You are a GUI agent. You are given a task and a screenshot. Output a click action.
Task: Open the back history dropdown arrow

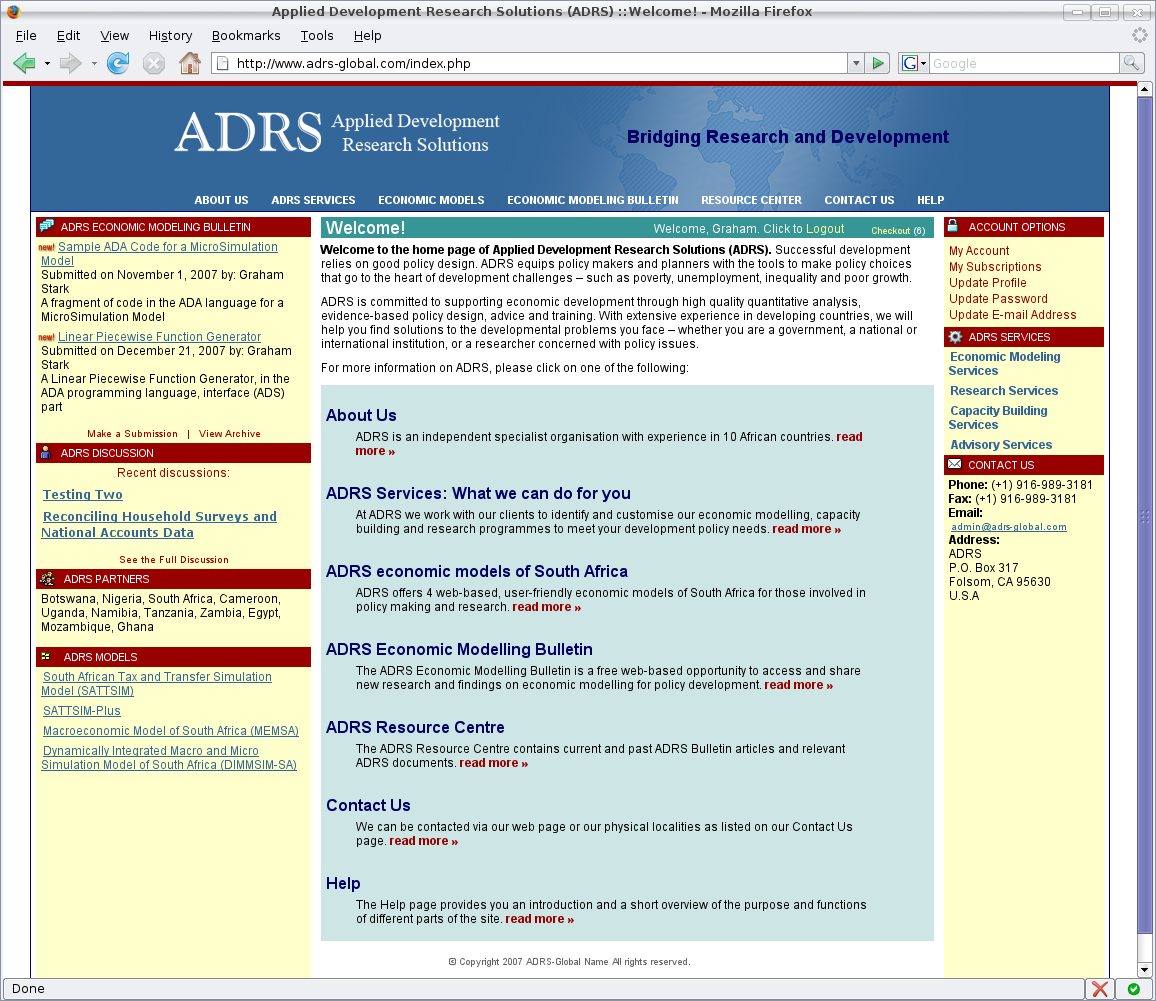point(47,64)
